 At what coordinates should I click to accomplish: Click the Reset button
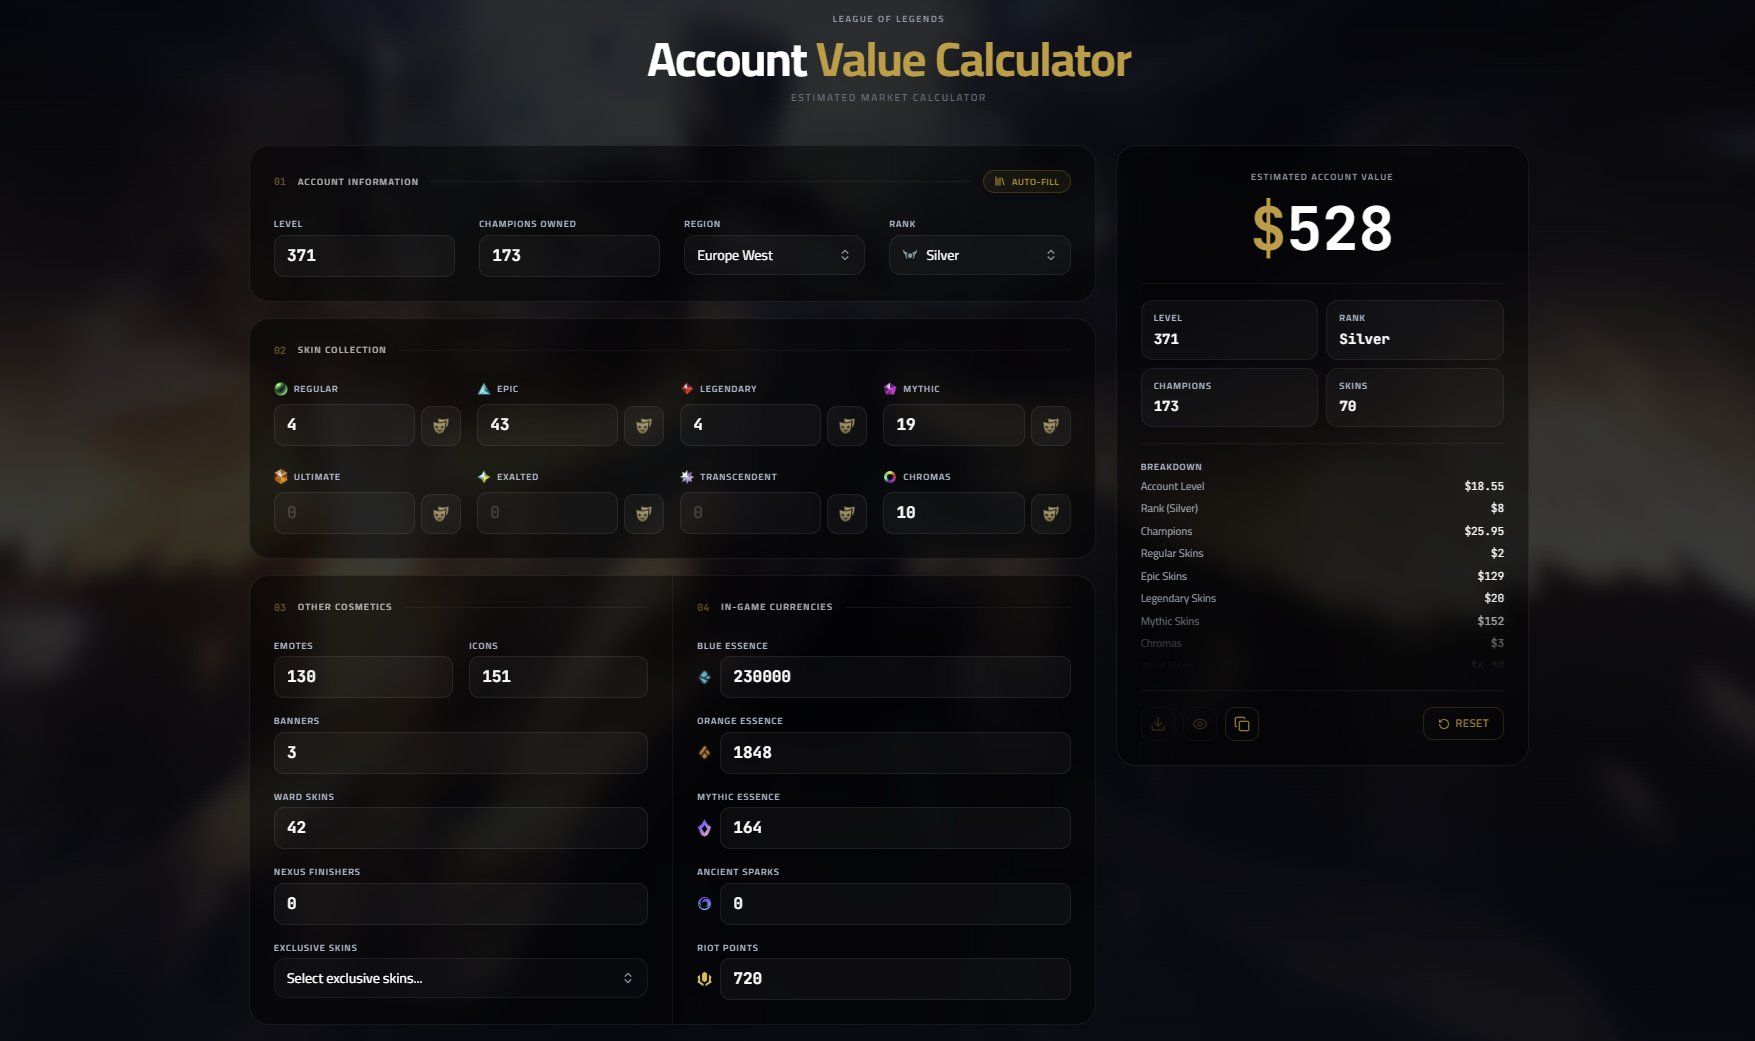tap(1463, 724)
